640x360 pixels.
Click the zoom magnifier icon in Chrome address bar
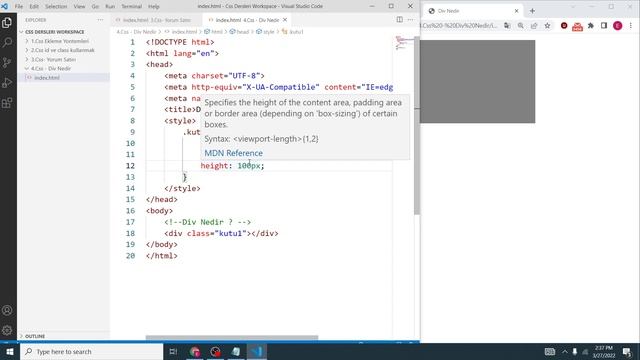pos(520,25)
